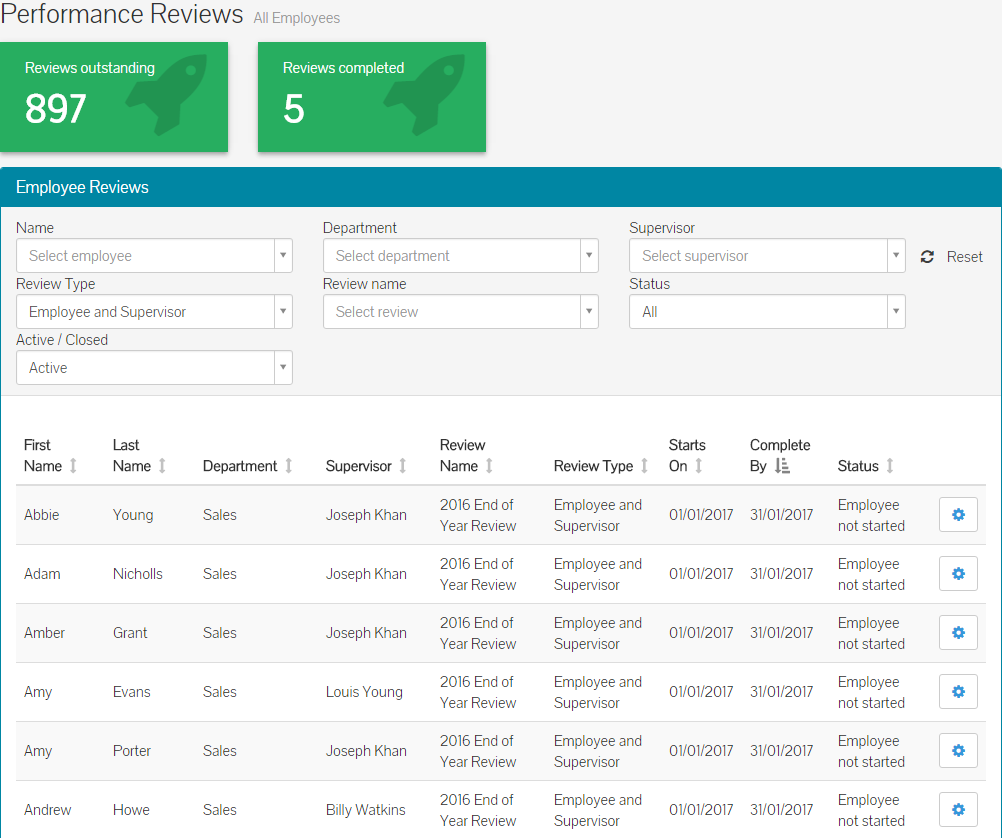Open the Select review dropdown
1002x838 pixels.
[x=461, y=312]
